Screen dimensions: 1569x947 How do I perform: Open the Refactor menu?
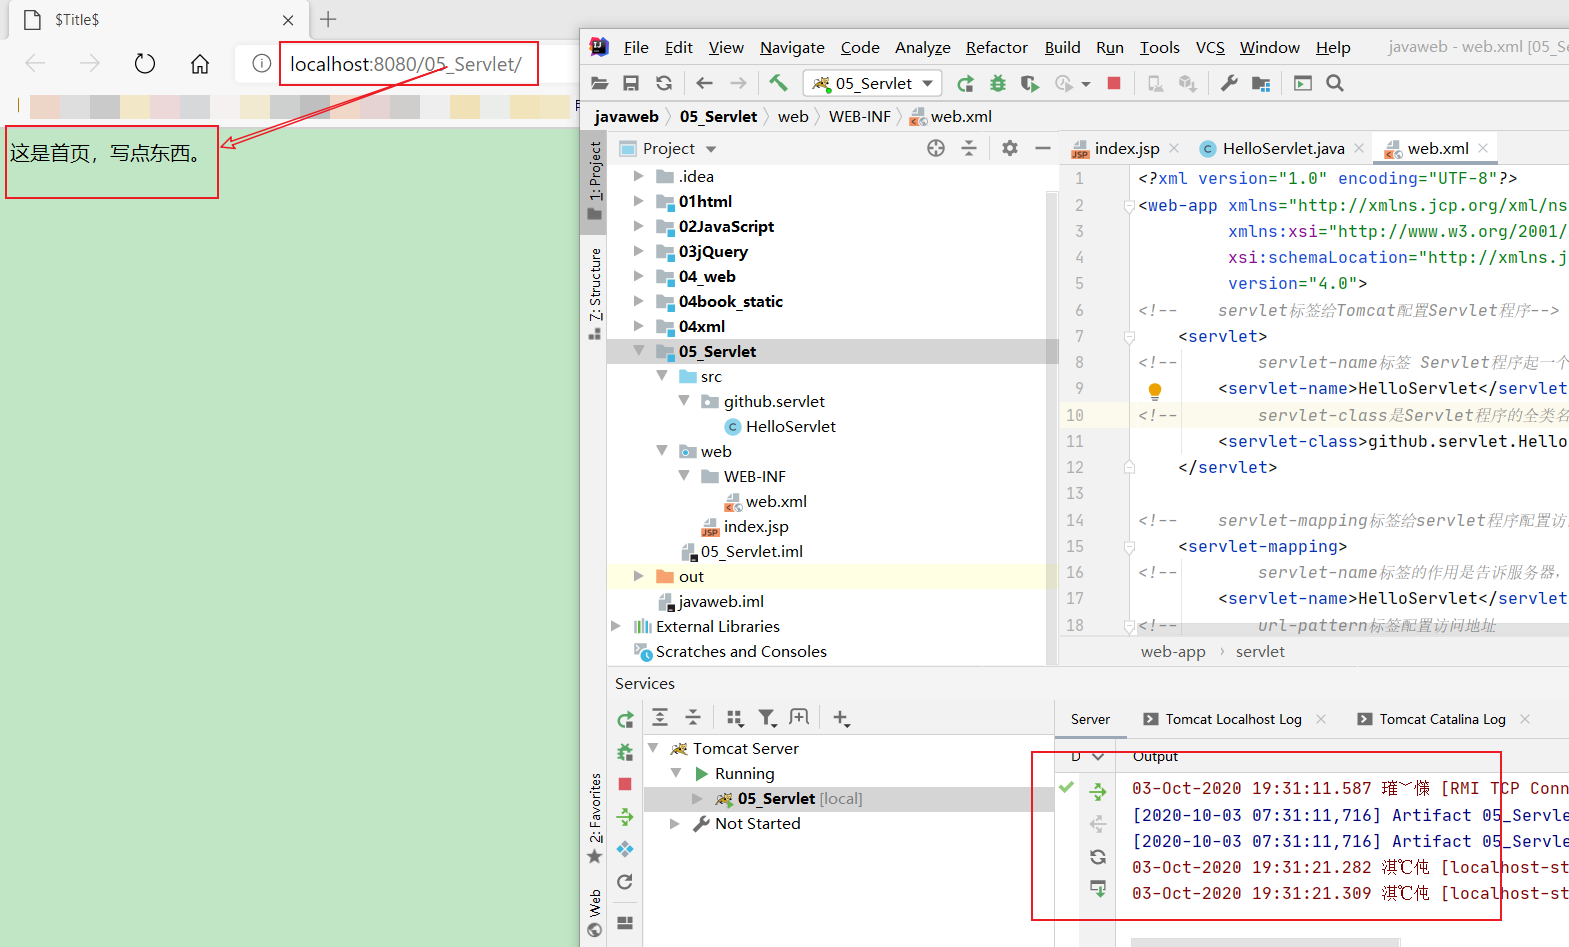click(x=996, y=47)
